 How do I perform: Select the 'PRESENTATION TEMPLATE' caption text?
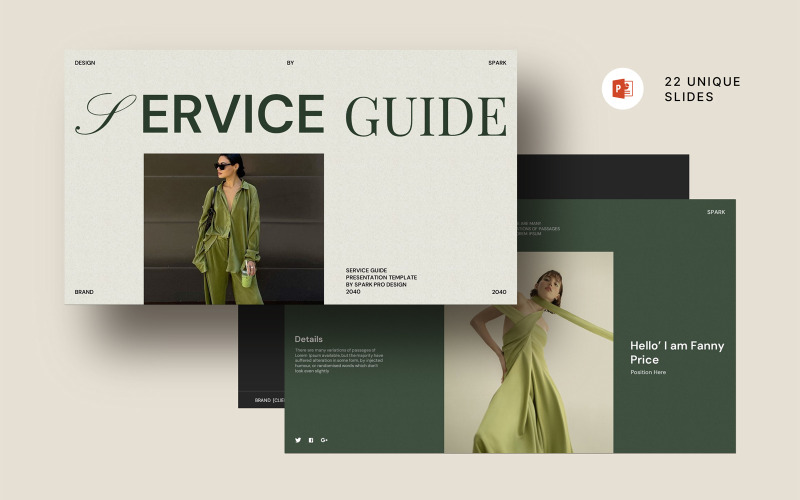pos(381,278)
